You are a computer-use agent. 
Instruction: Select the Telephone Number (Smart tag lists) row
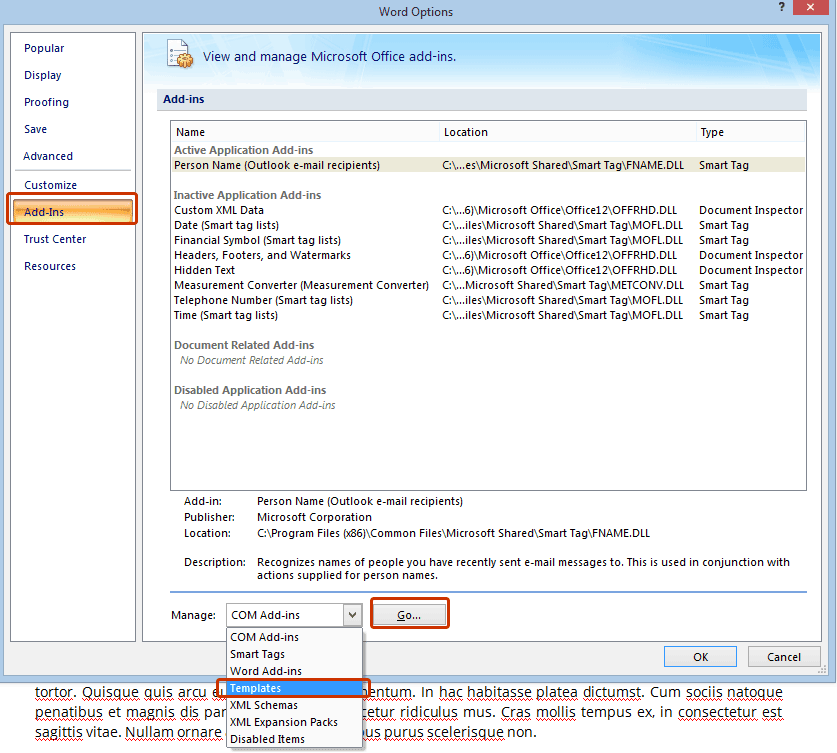click(488, 299)
